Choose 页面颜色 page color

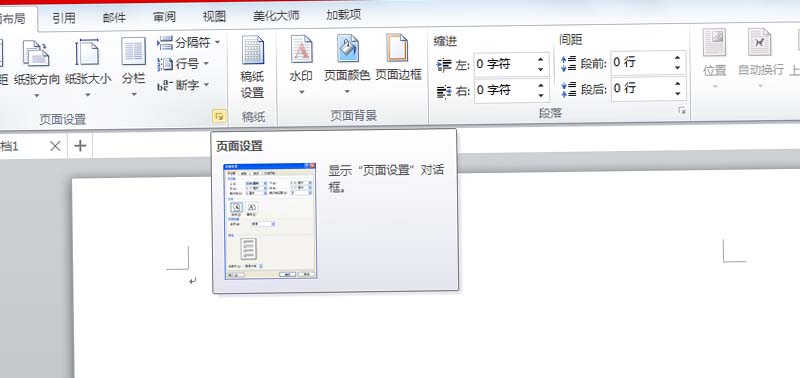click(x=347, y=65)
